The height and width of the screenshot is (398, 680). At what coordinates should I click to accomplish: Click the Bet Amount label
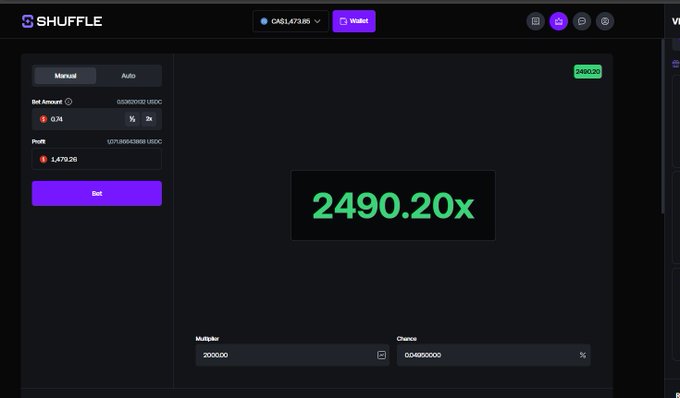click(x=47, y=102)
